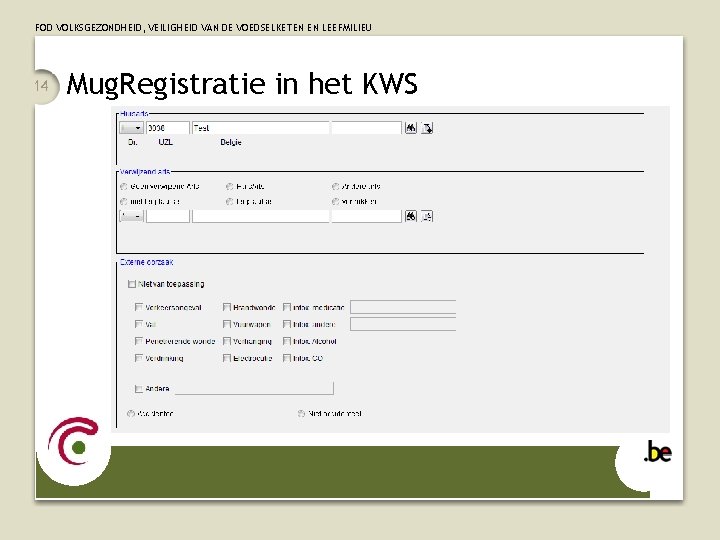Select the first radio option under Verwijzend arts
The height and width of the screenshot is (540, 720).
click(124, 186)
